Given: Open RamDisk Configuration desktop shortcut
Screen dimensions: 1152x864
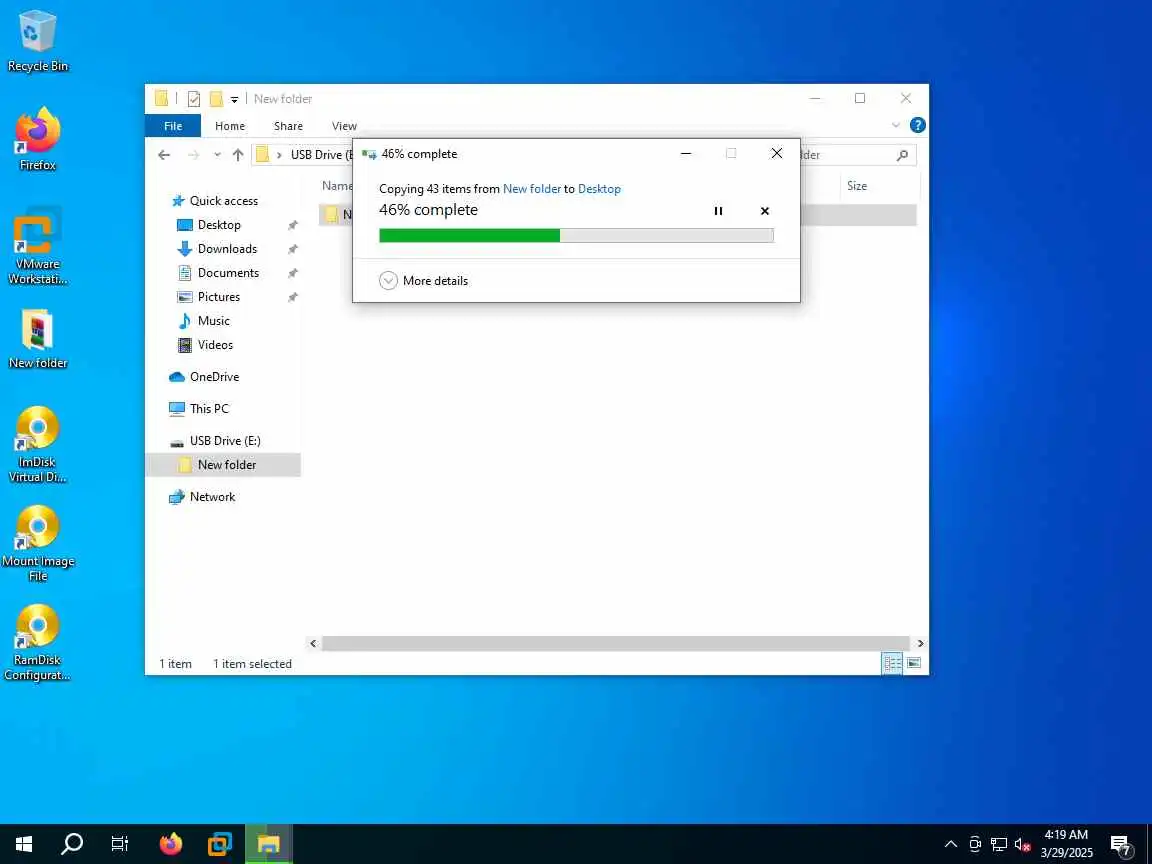Looking at the screenshot, I should pos(37,643).
